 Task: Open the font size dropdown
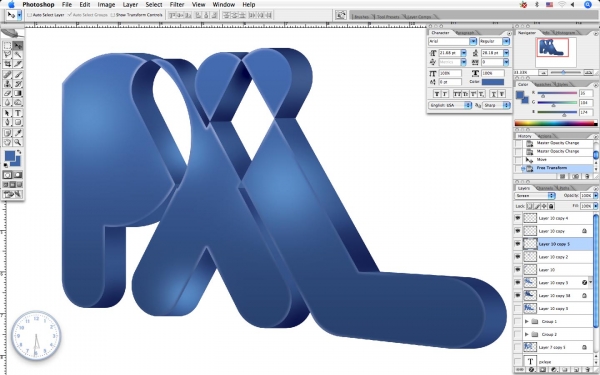pos(464,53)
